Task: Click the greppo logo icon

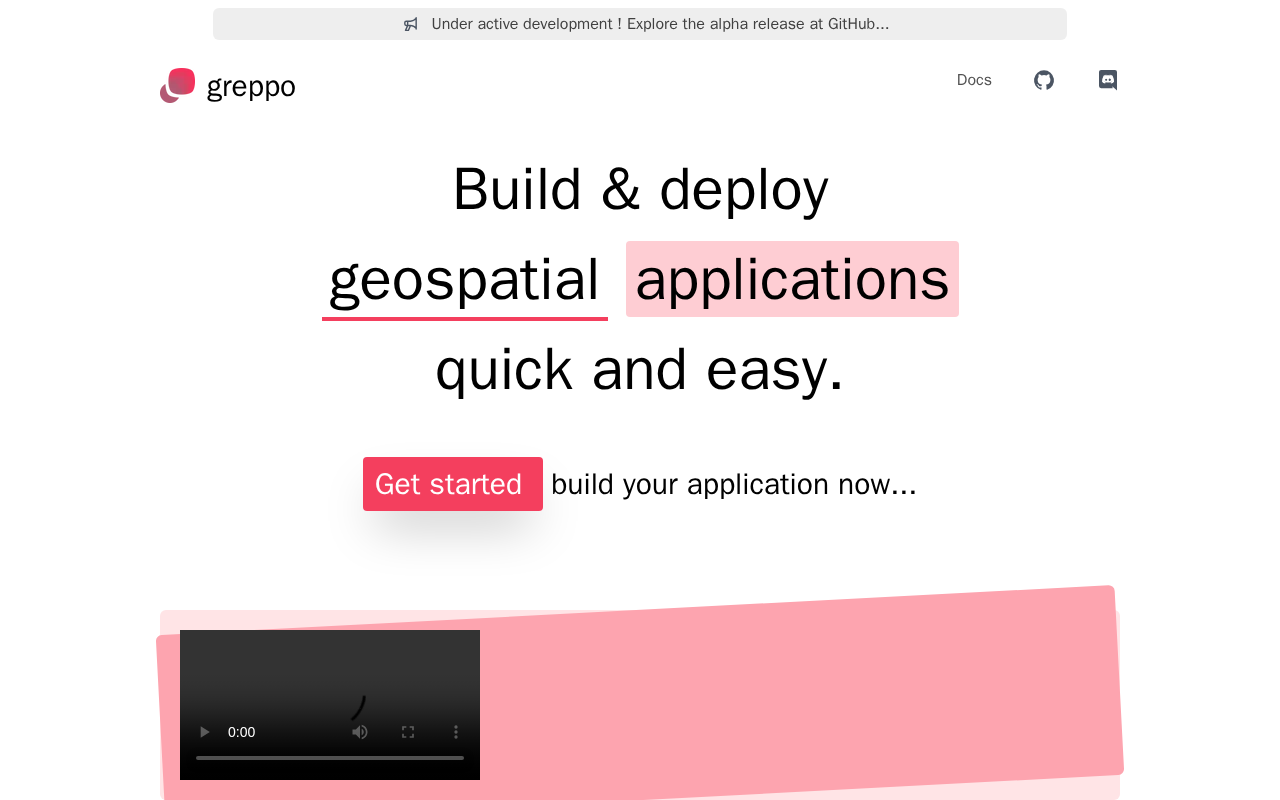Action: coord(178,86)
